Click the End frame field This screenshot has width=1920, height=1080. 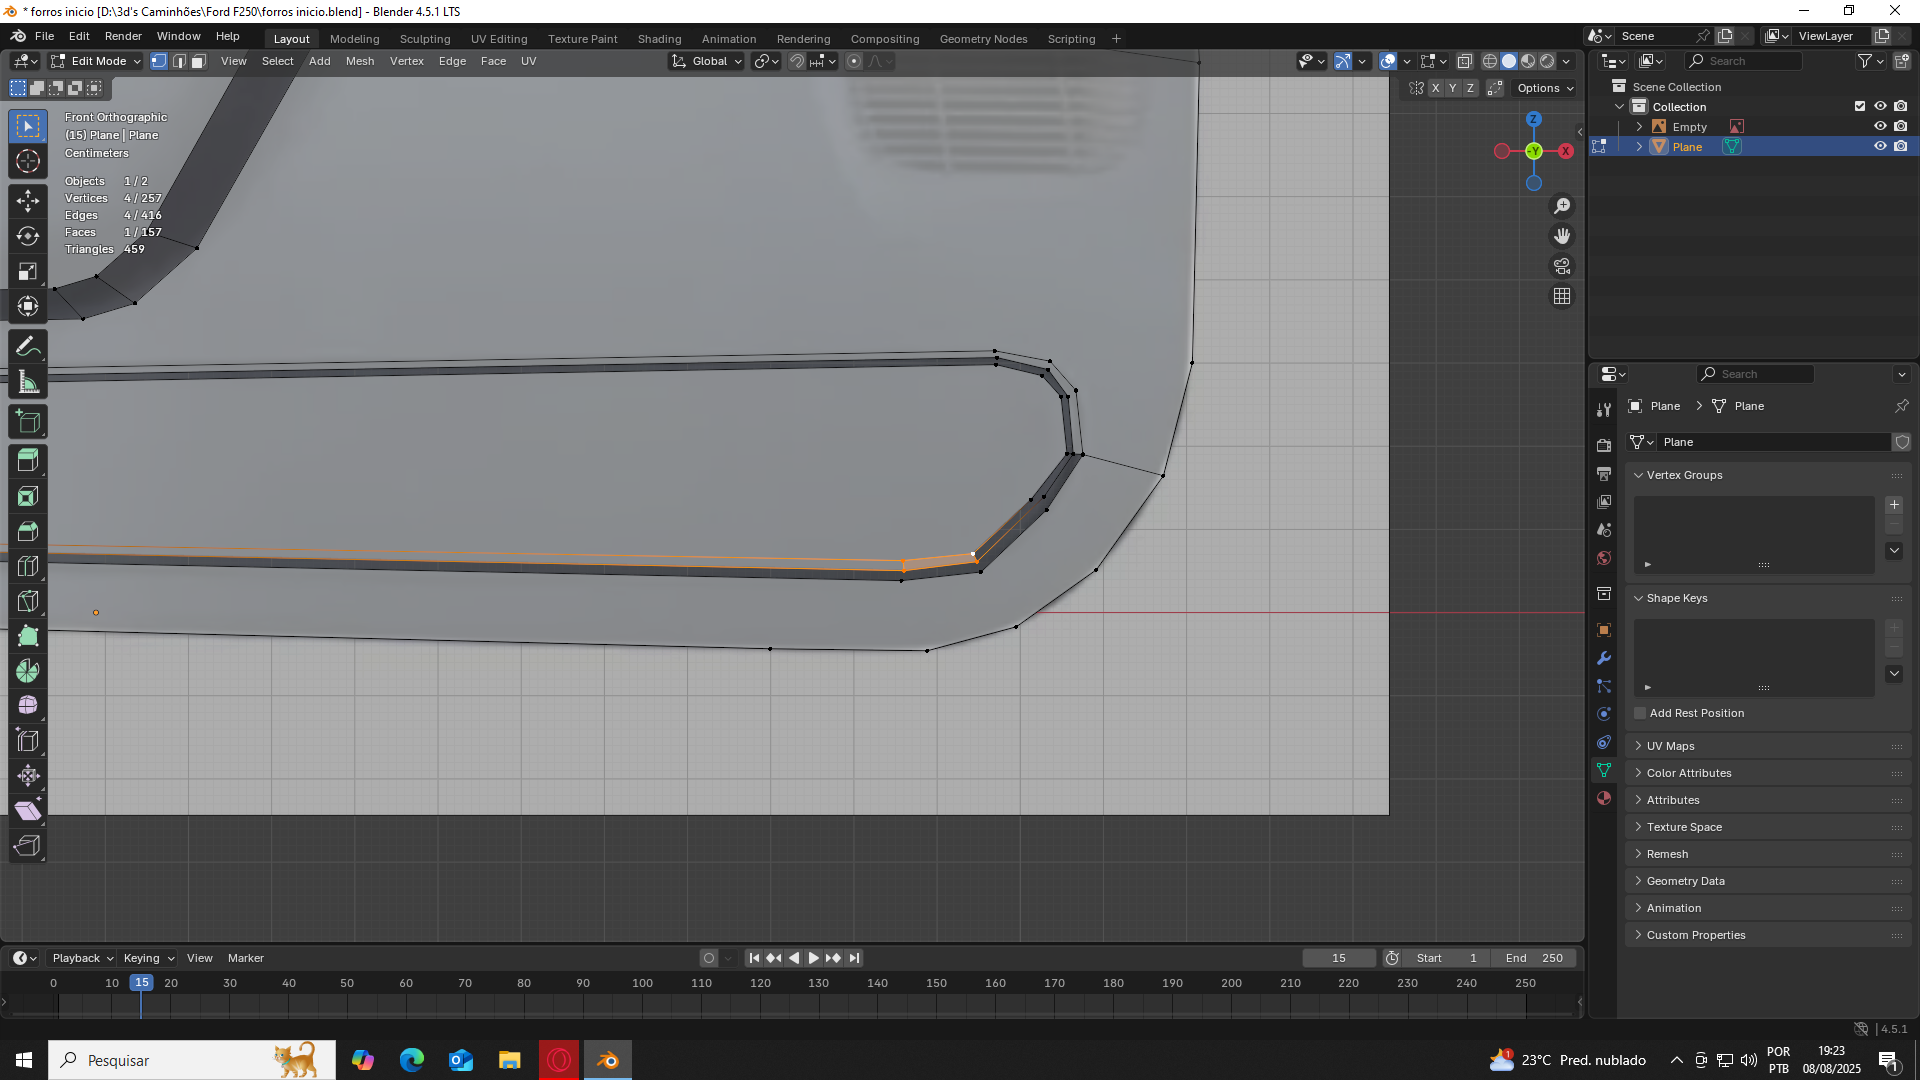1533,958
